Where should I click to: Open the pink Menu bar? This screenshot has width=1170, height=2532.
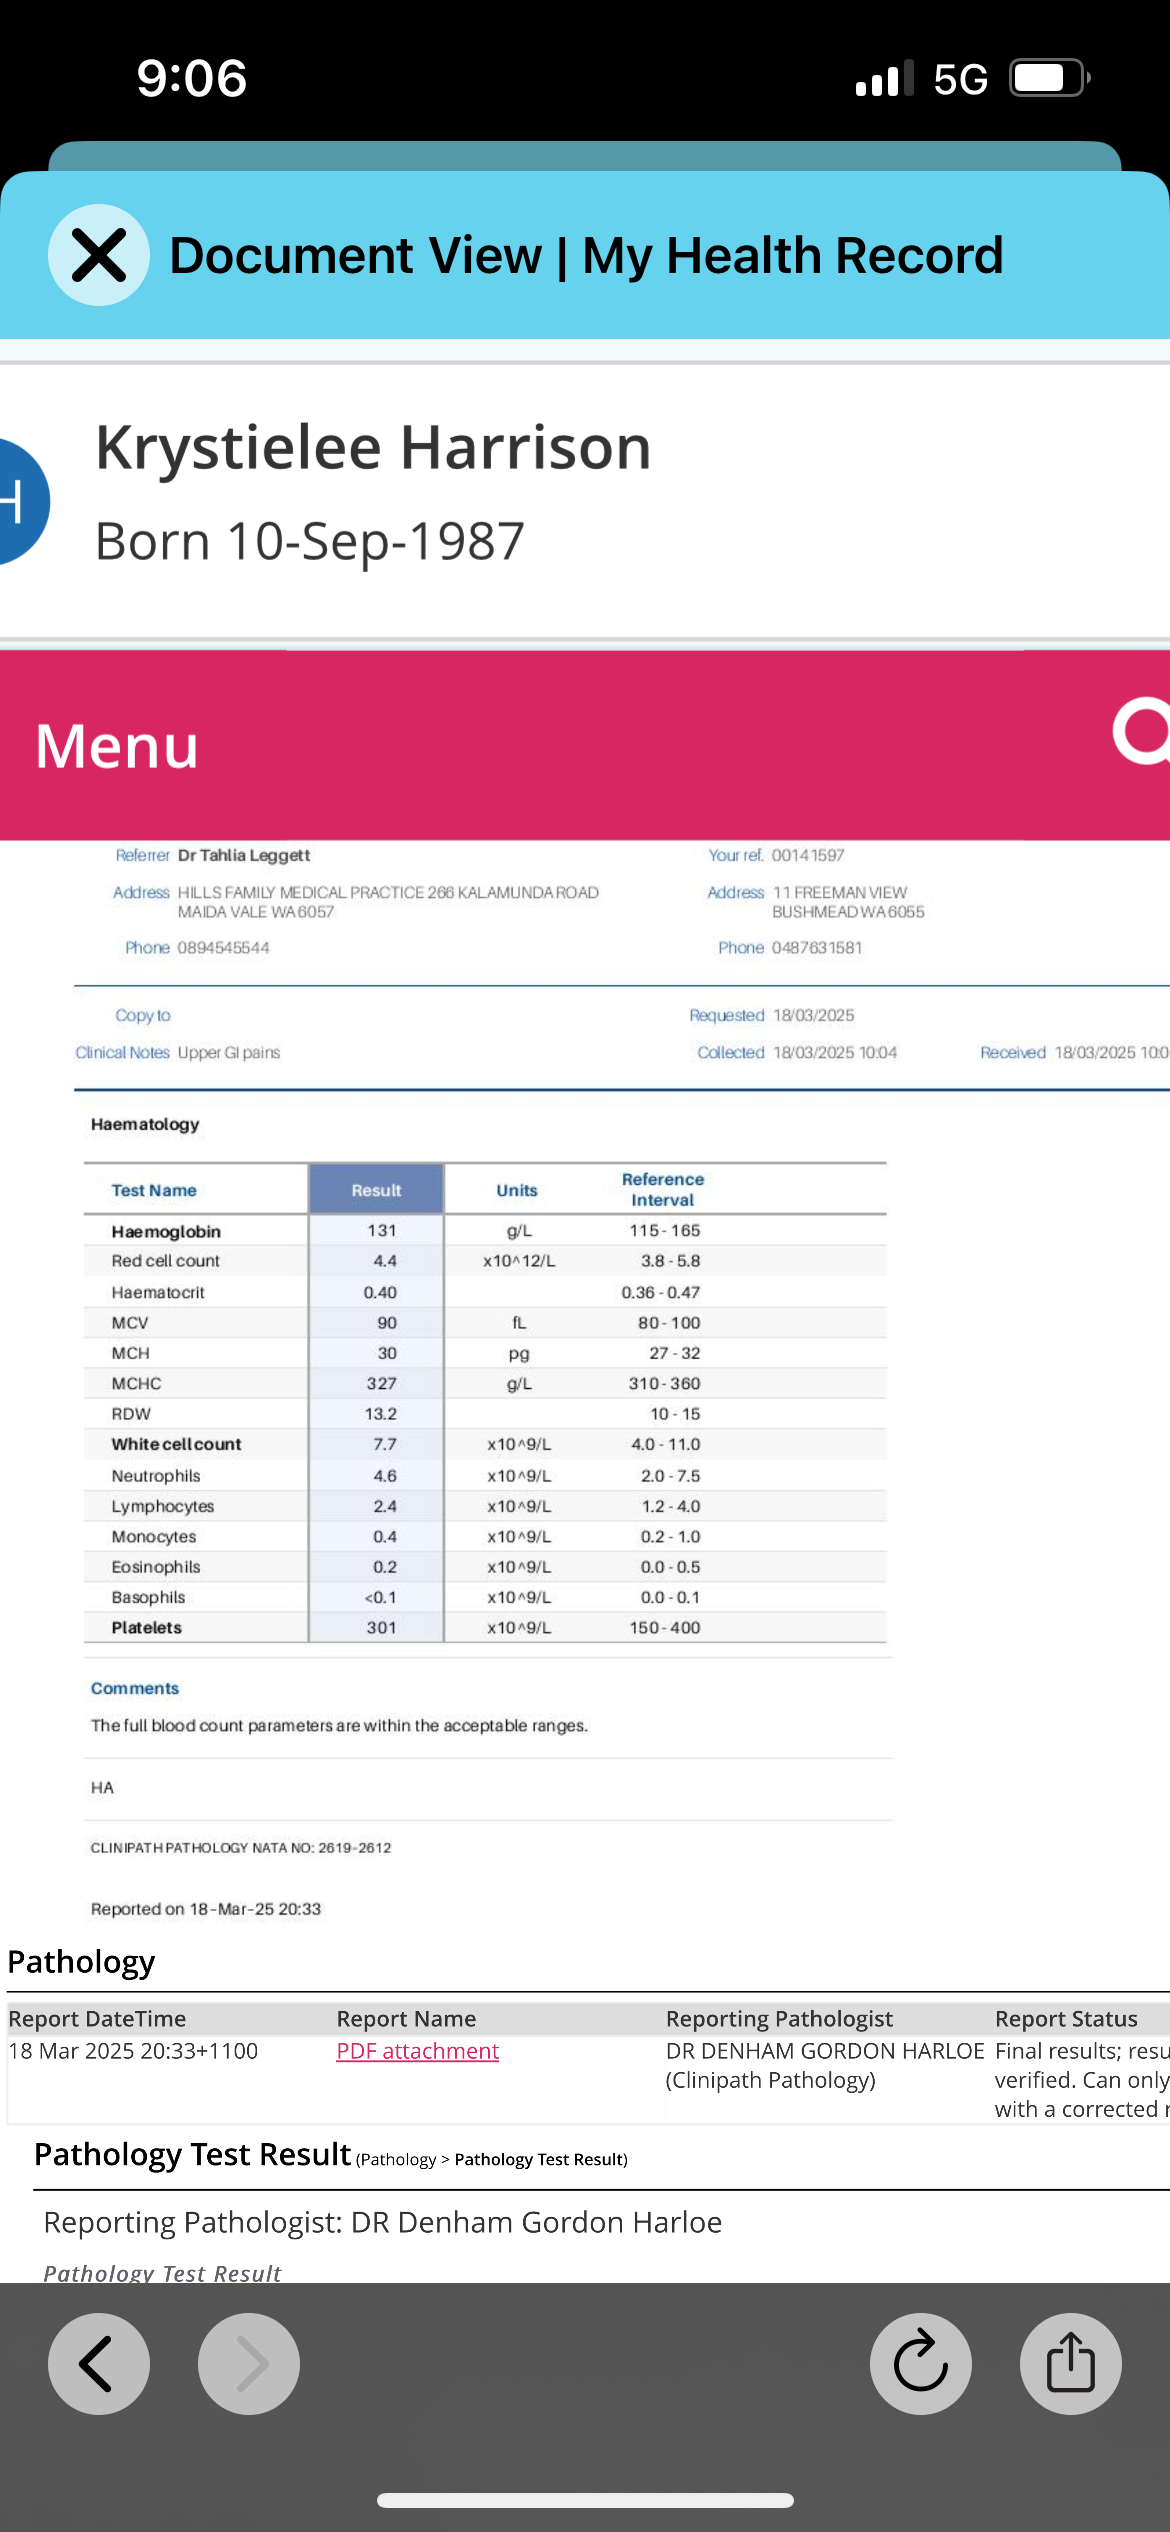[x=117, y=746]
